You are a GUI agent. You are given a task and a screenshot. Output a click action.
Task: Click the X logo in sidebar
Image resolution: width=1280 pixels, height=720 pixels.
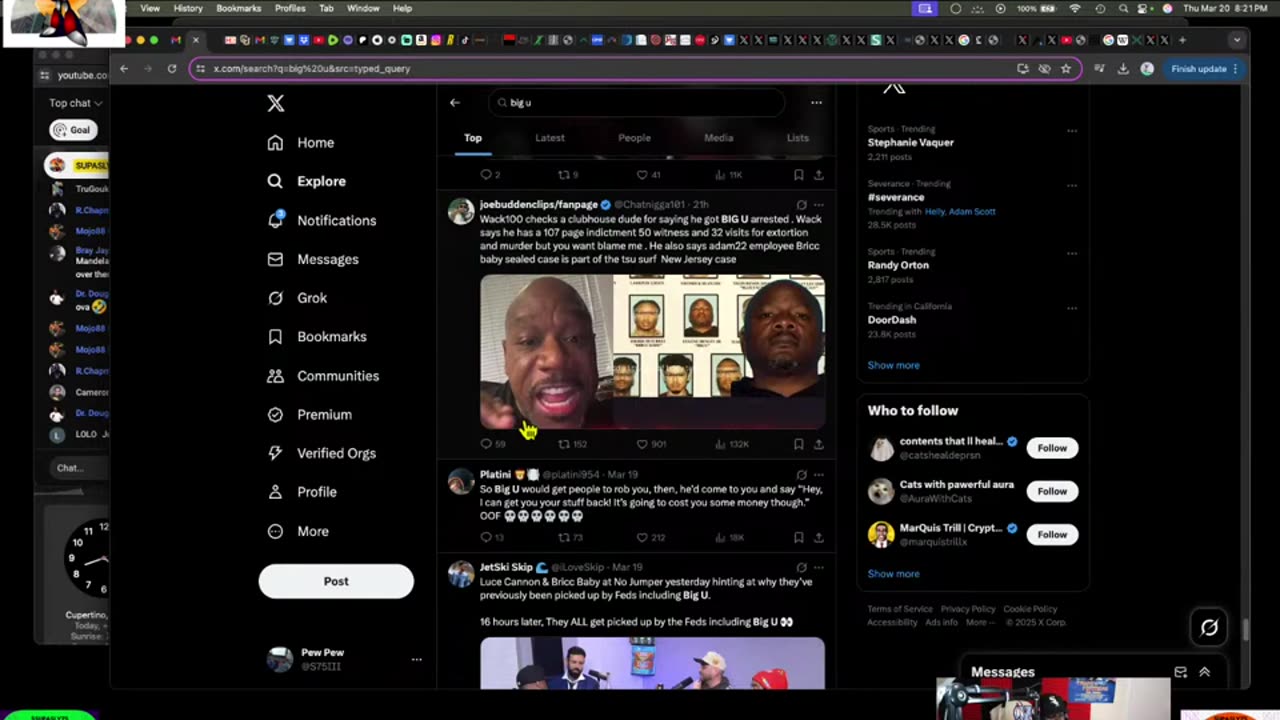276,103
